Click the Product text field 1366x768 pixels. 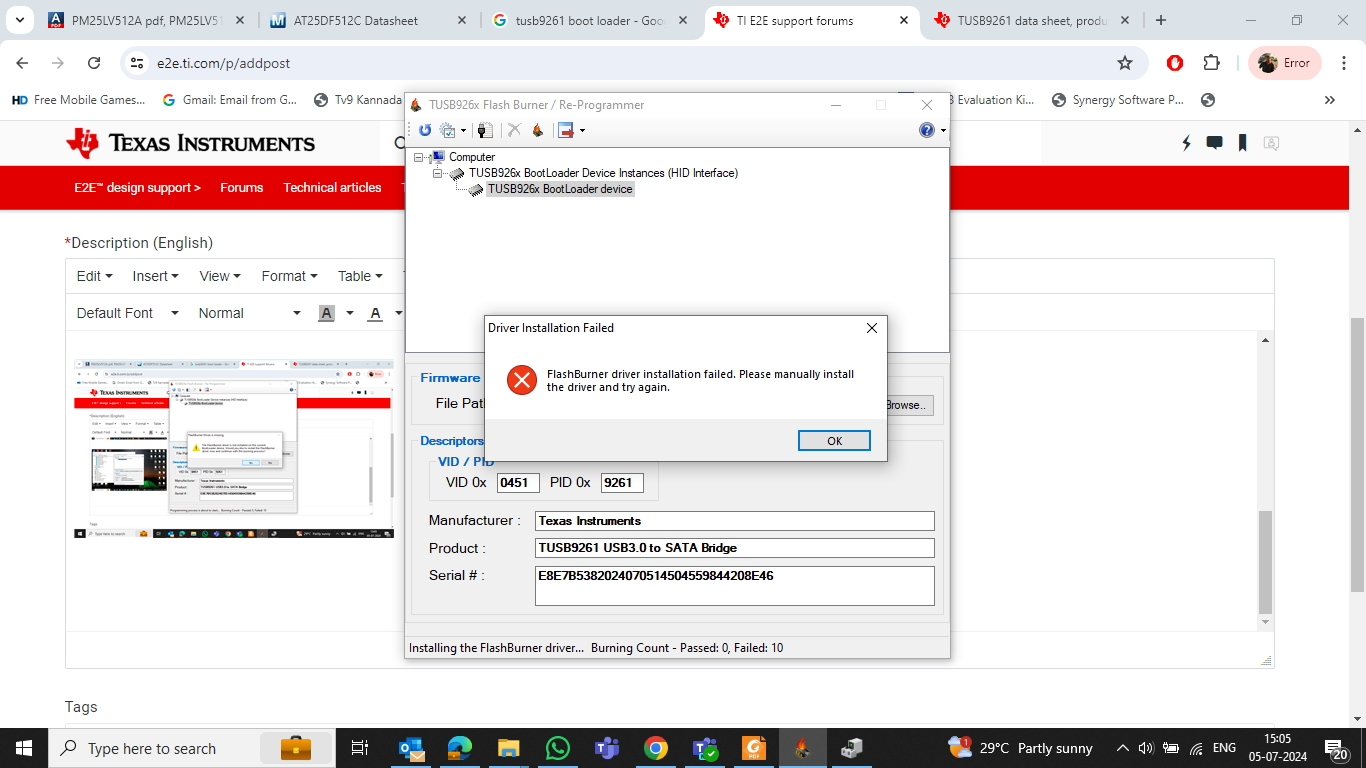[x=735, y=548]
